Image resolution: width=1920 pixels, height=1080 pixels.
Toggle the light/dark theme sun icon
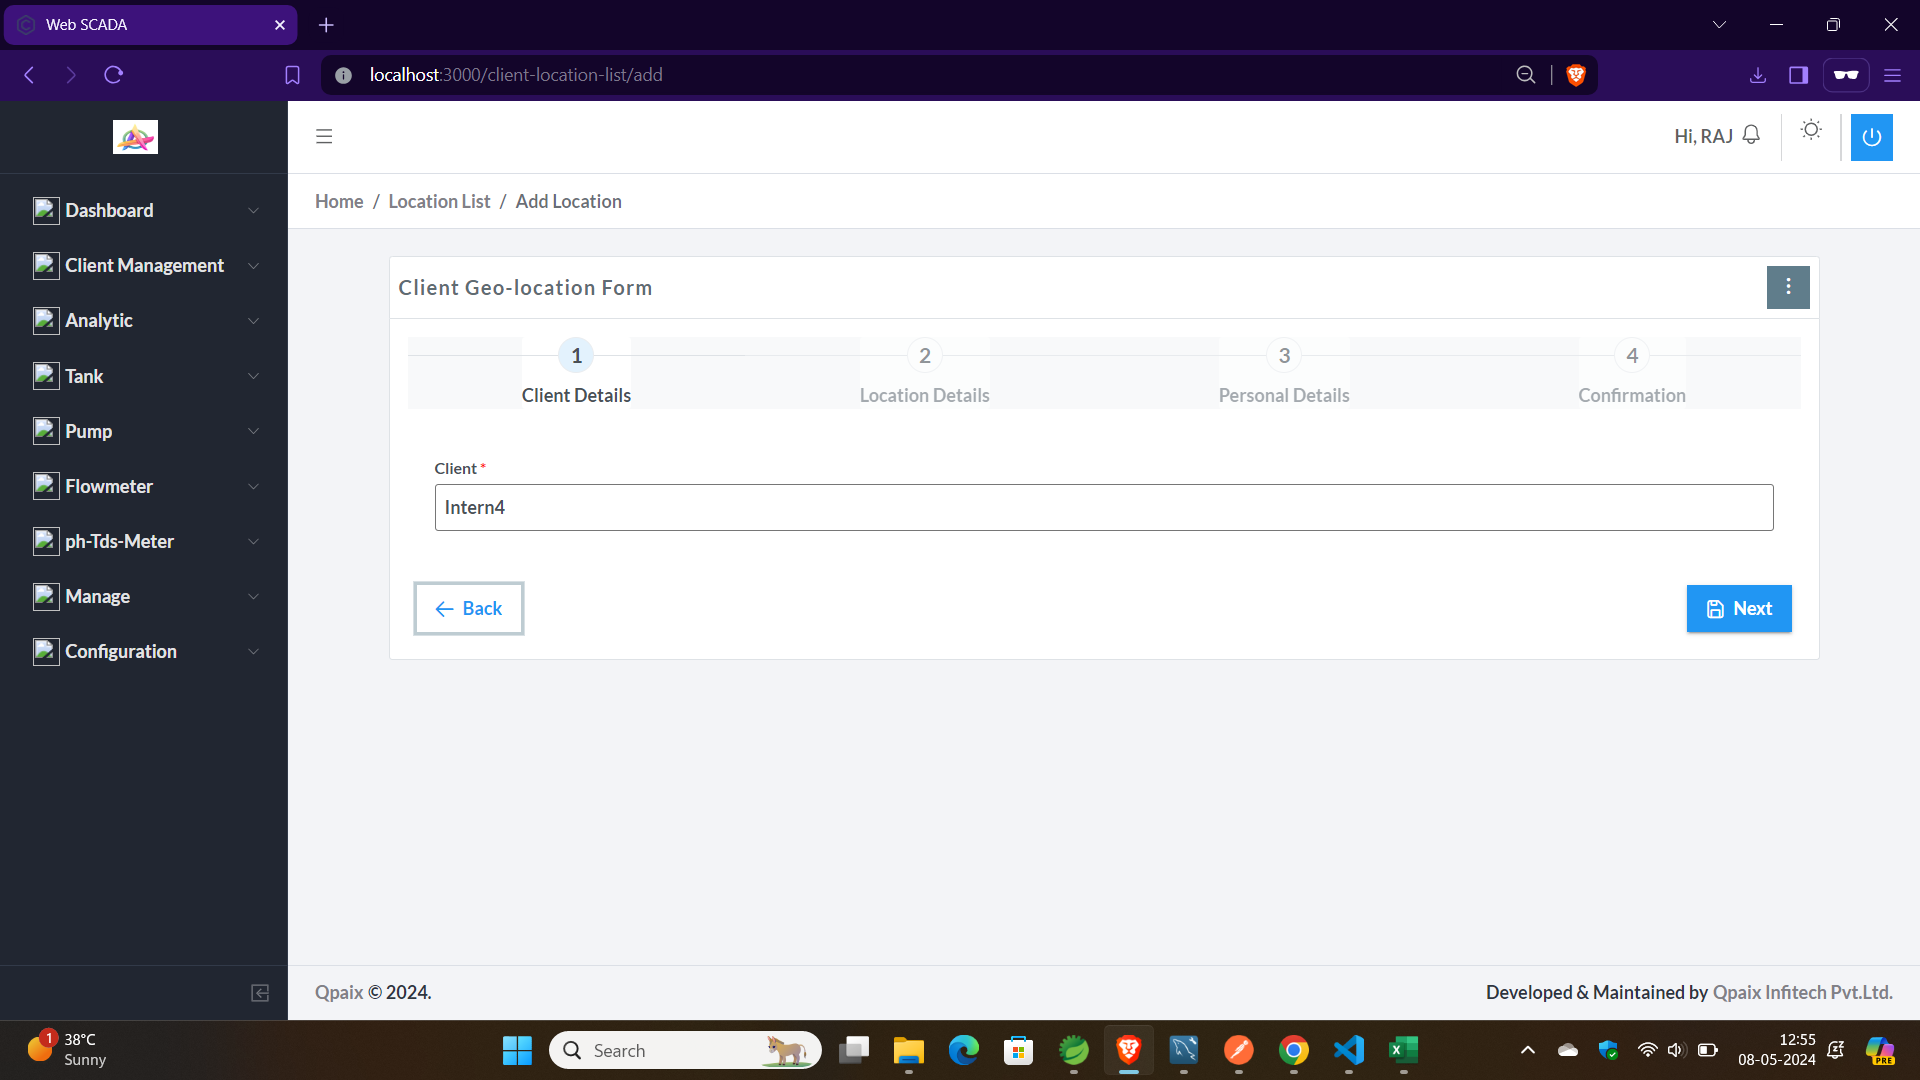[1811, 130]
